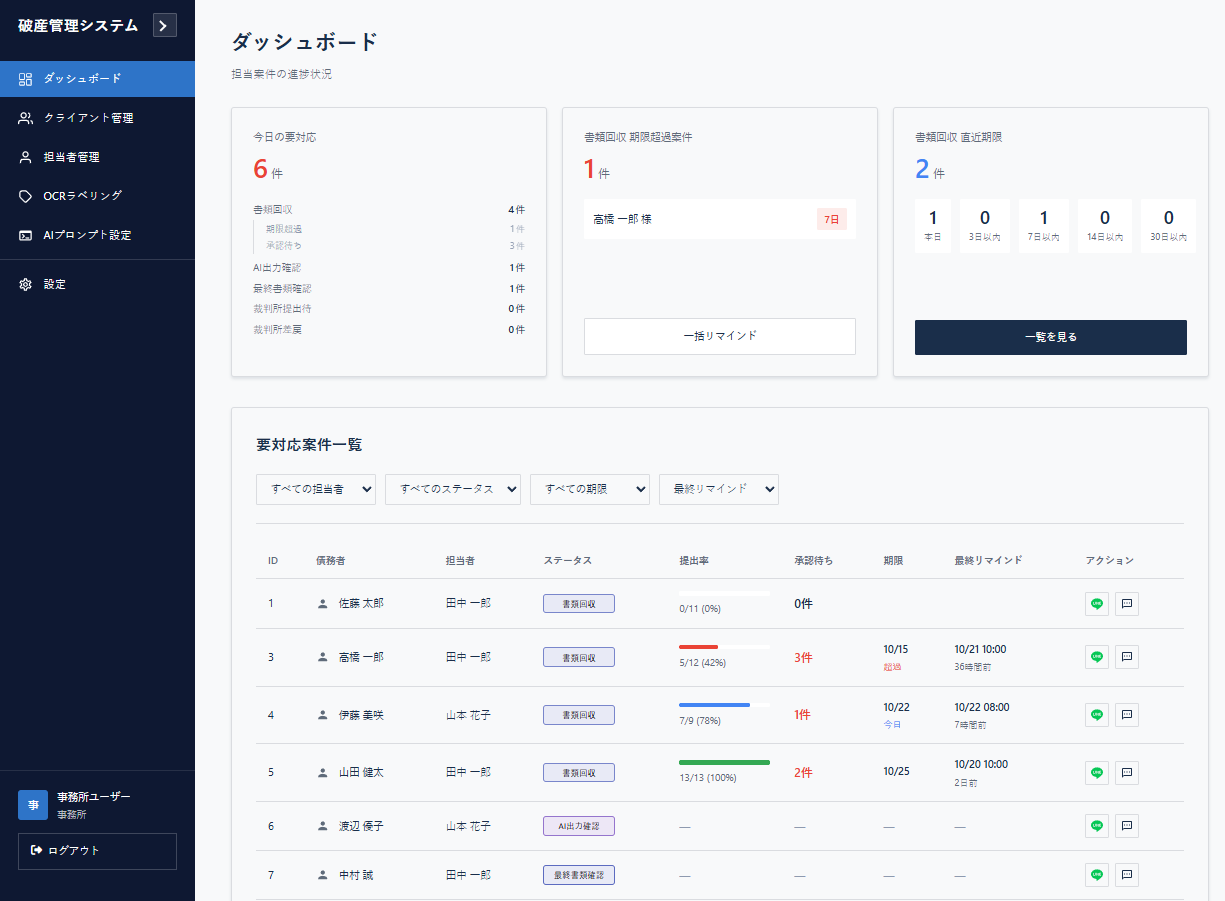The image size is (1225, 901).
Task: Go to クライアント管理 in sidebar
Action: 88,118
